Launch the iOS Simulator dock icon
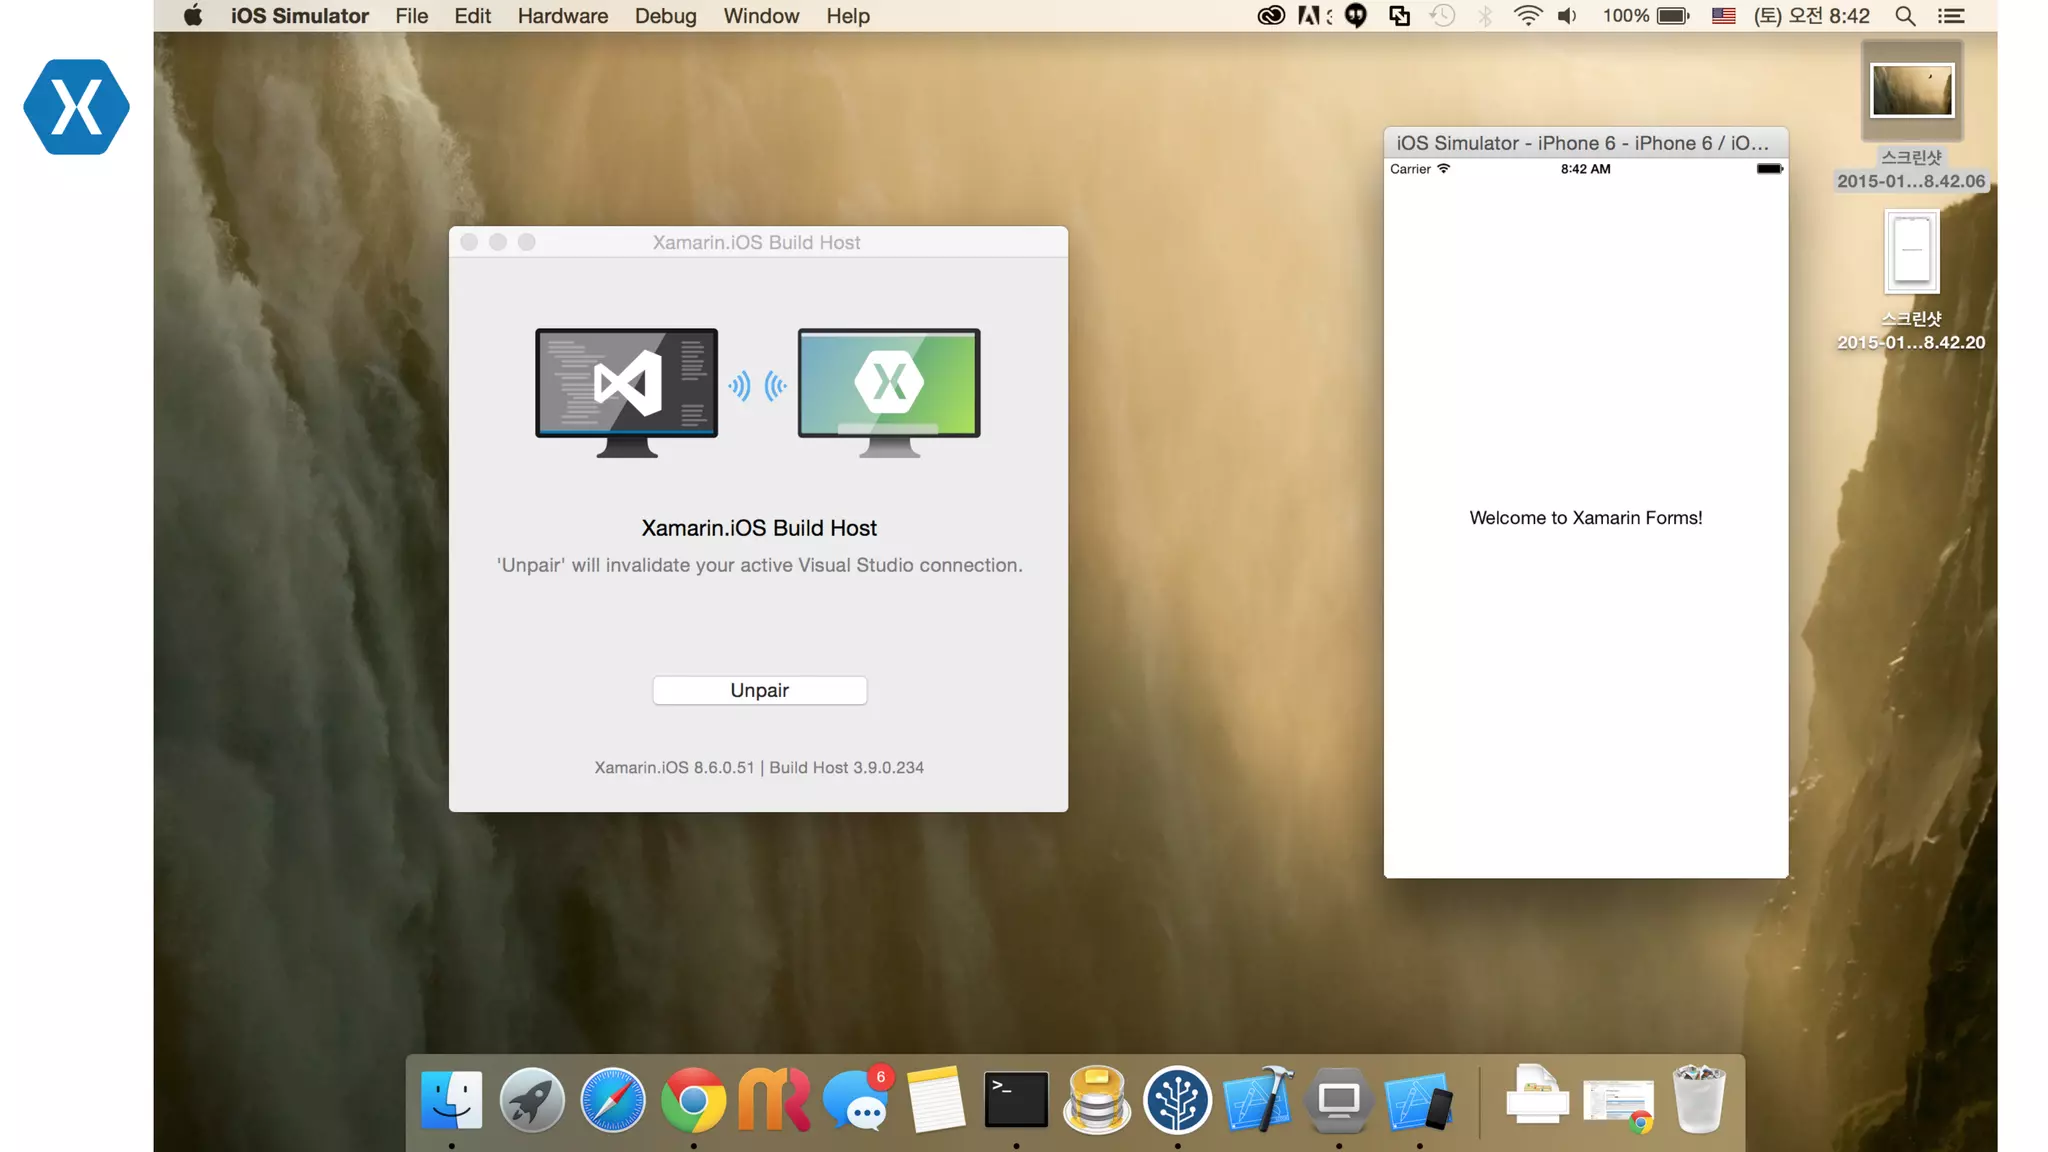The image size is (2048, 1152). pyautogui.click(x=1418, y=1100)
